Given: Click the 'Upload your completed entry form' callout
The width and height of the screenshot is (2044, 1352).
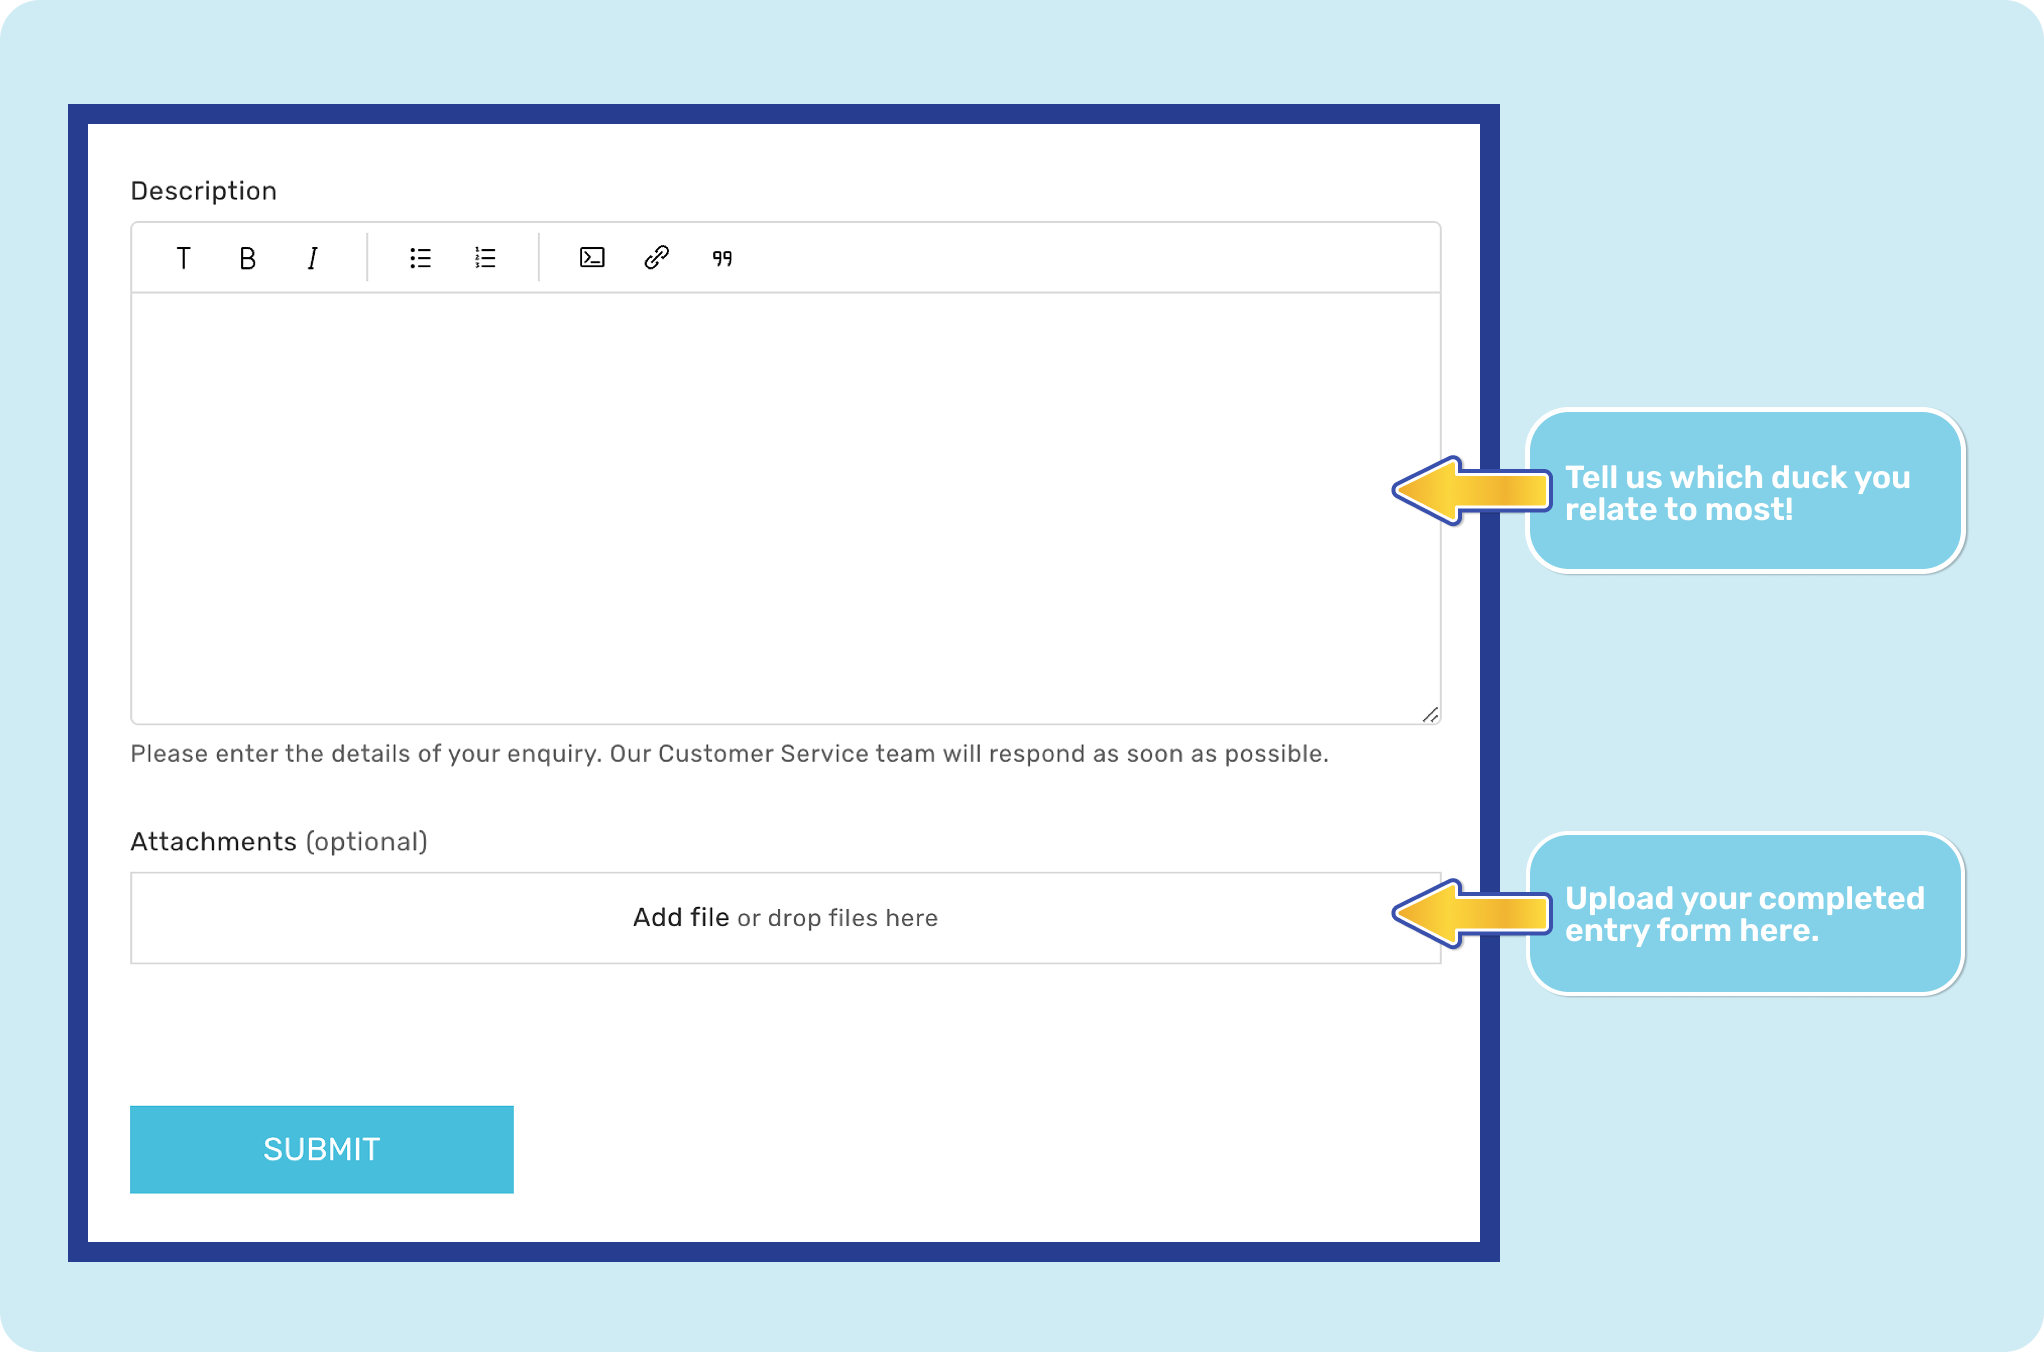Looking at the screenshot, I should [x=1744, y=914].
